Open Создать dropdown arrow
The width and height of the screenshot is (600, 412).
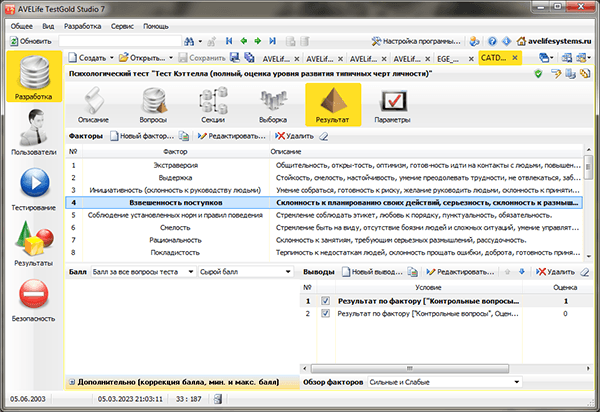tap(112, 58)
